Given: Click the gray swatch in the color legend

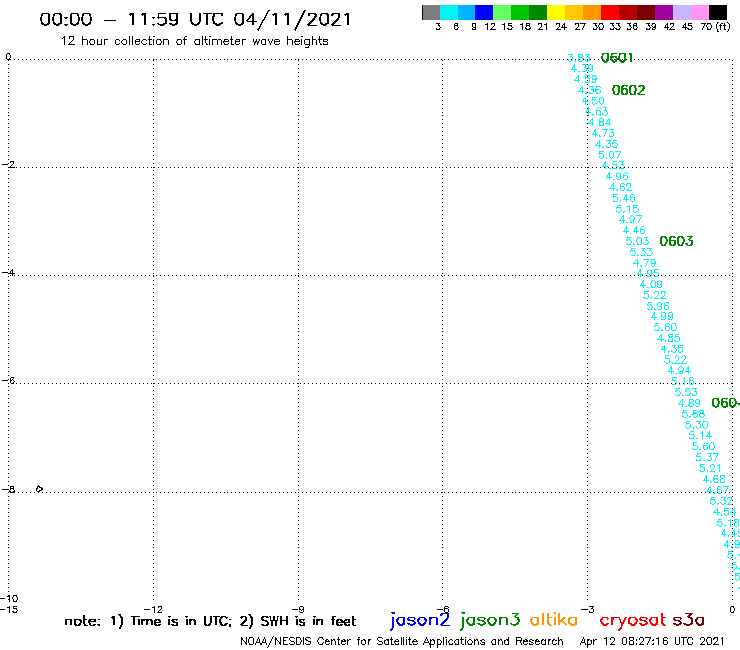Looking at the screenshot, I should pos(431,12).
